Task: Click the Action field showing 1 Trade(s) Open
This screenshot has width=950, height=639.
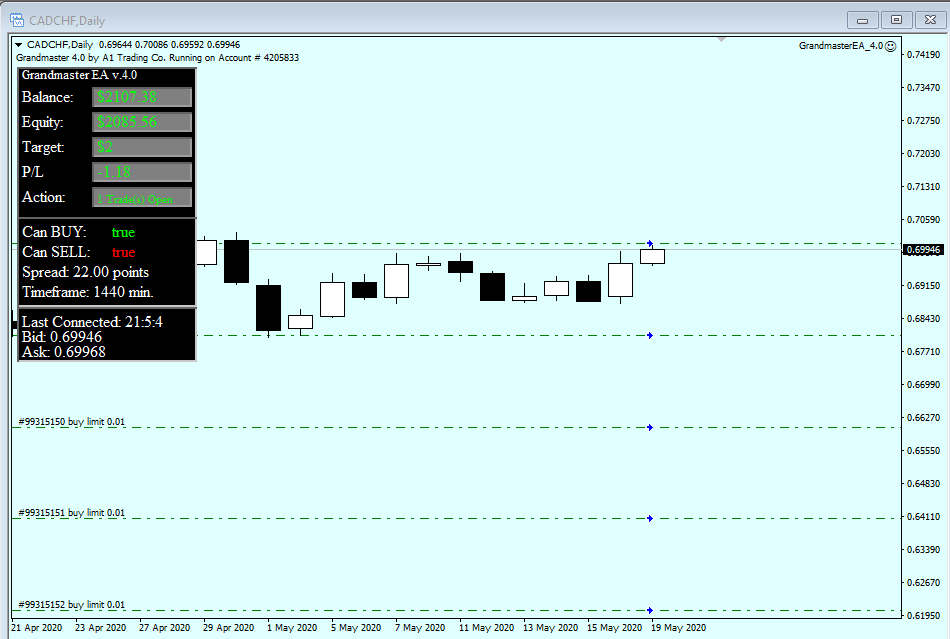Action: [140, 197]
